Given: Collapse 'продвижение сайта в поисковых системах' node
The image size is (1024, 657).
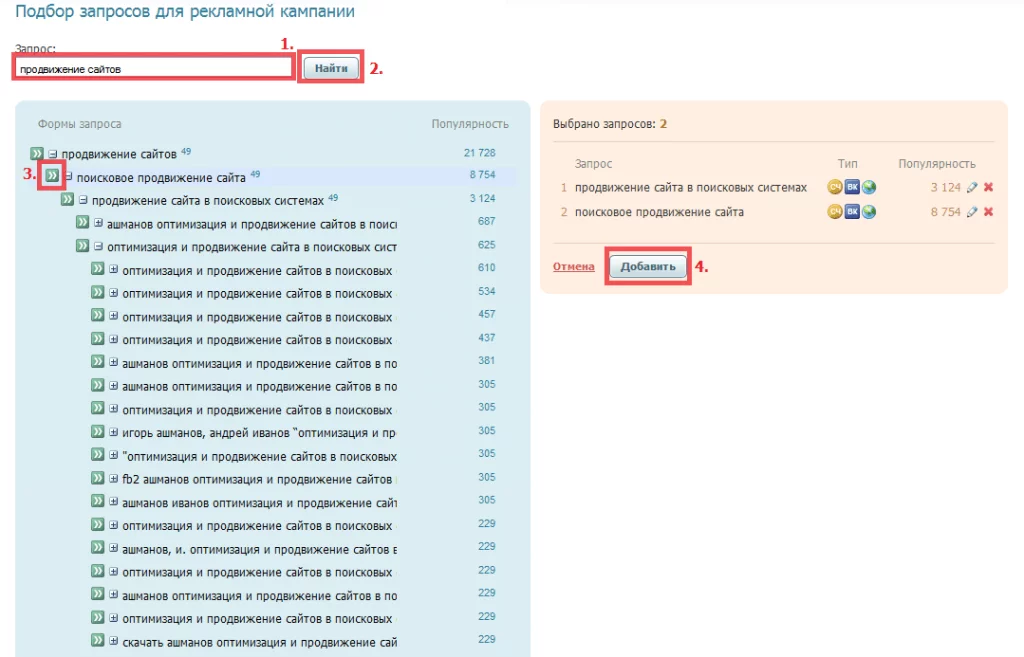Looking at the screenshot, I should [x=83, y=200].
